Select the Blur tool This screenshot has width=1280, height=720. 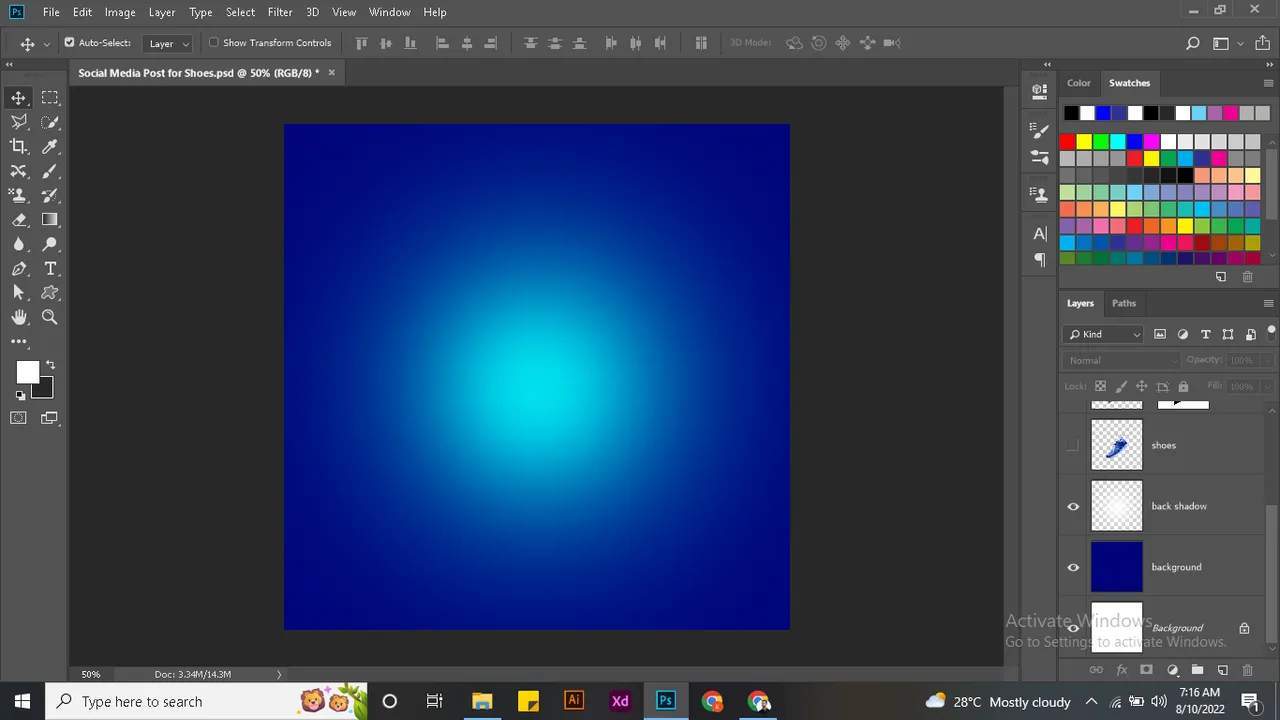pos(19,244)
